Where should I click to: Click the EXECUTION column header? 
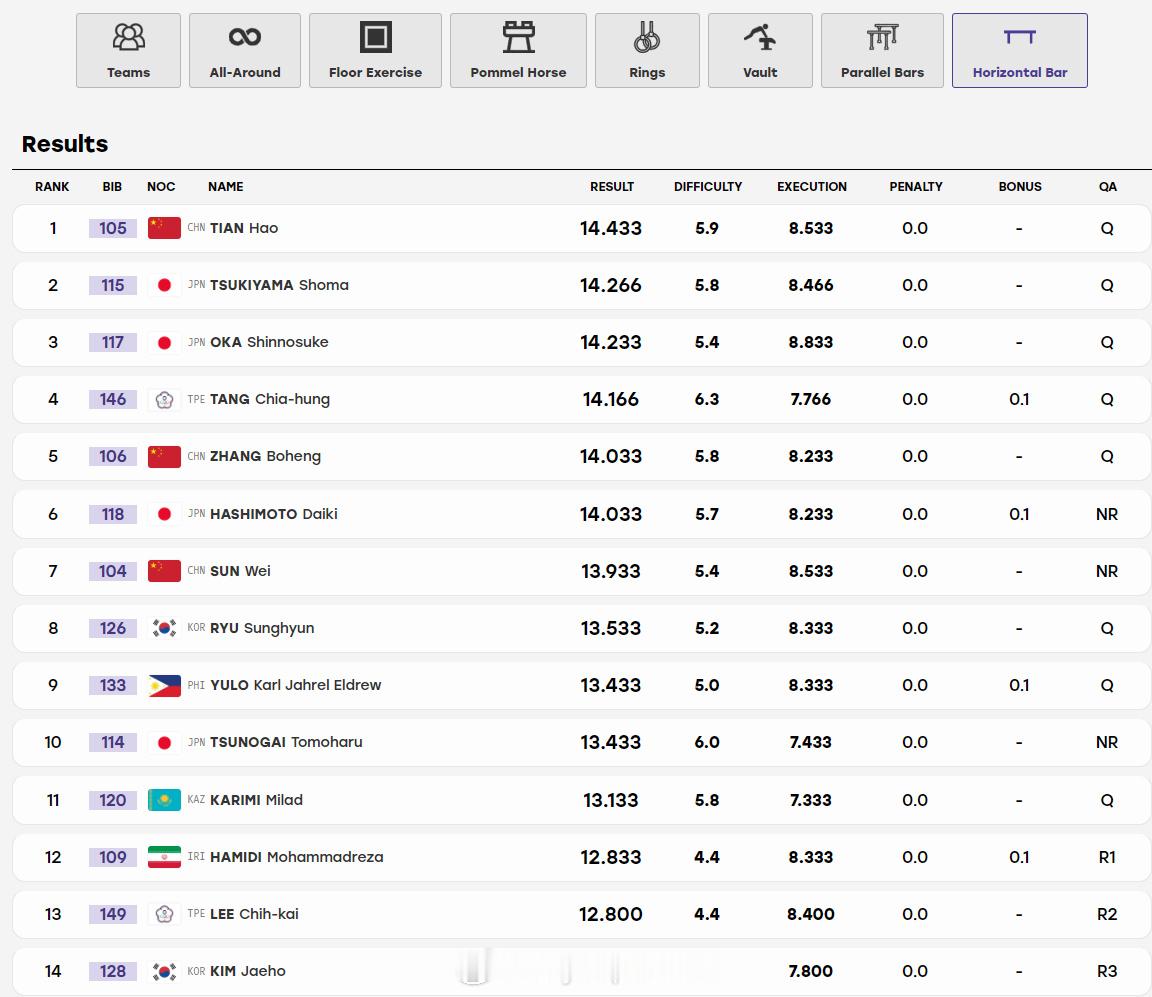[812, 187]
